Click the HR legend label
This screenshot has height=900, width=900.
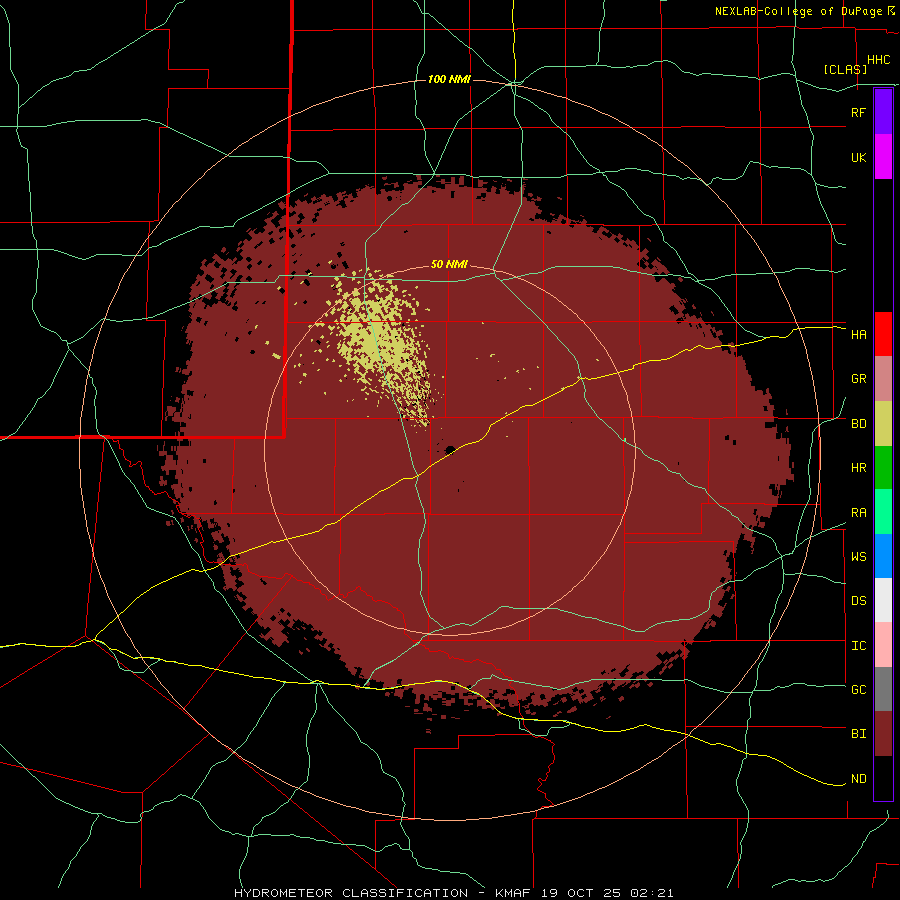[x=858, y=468]
